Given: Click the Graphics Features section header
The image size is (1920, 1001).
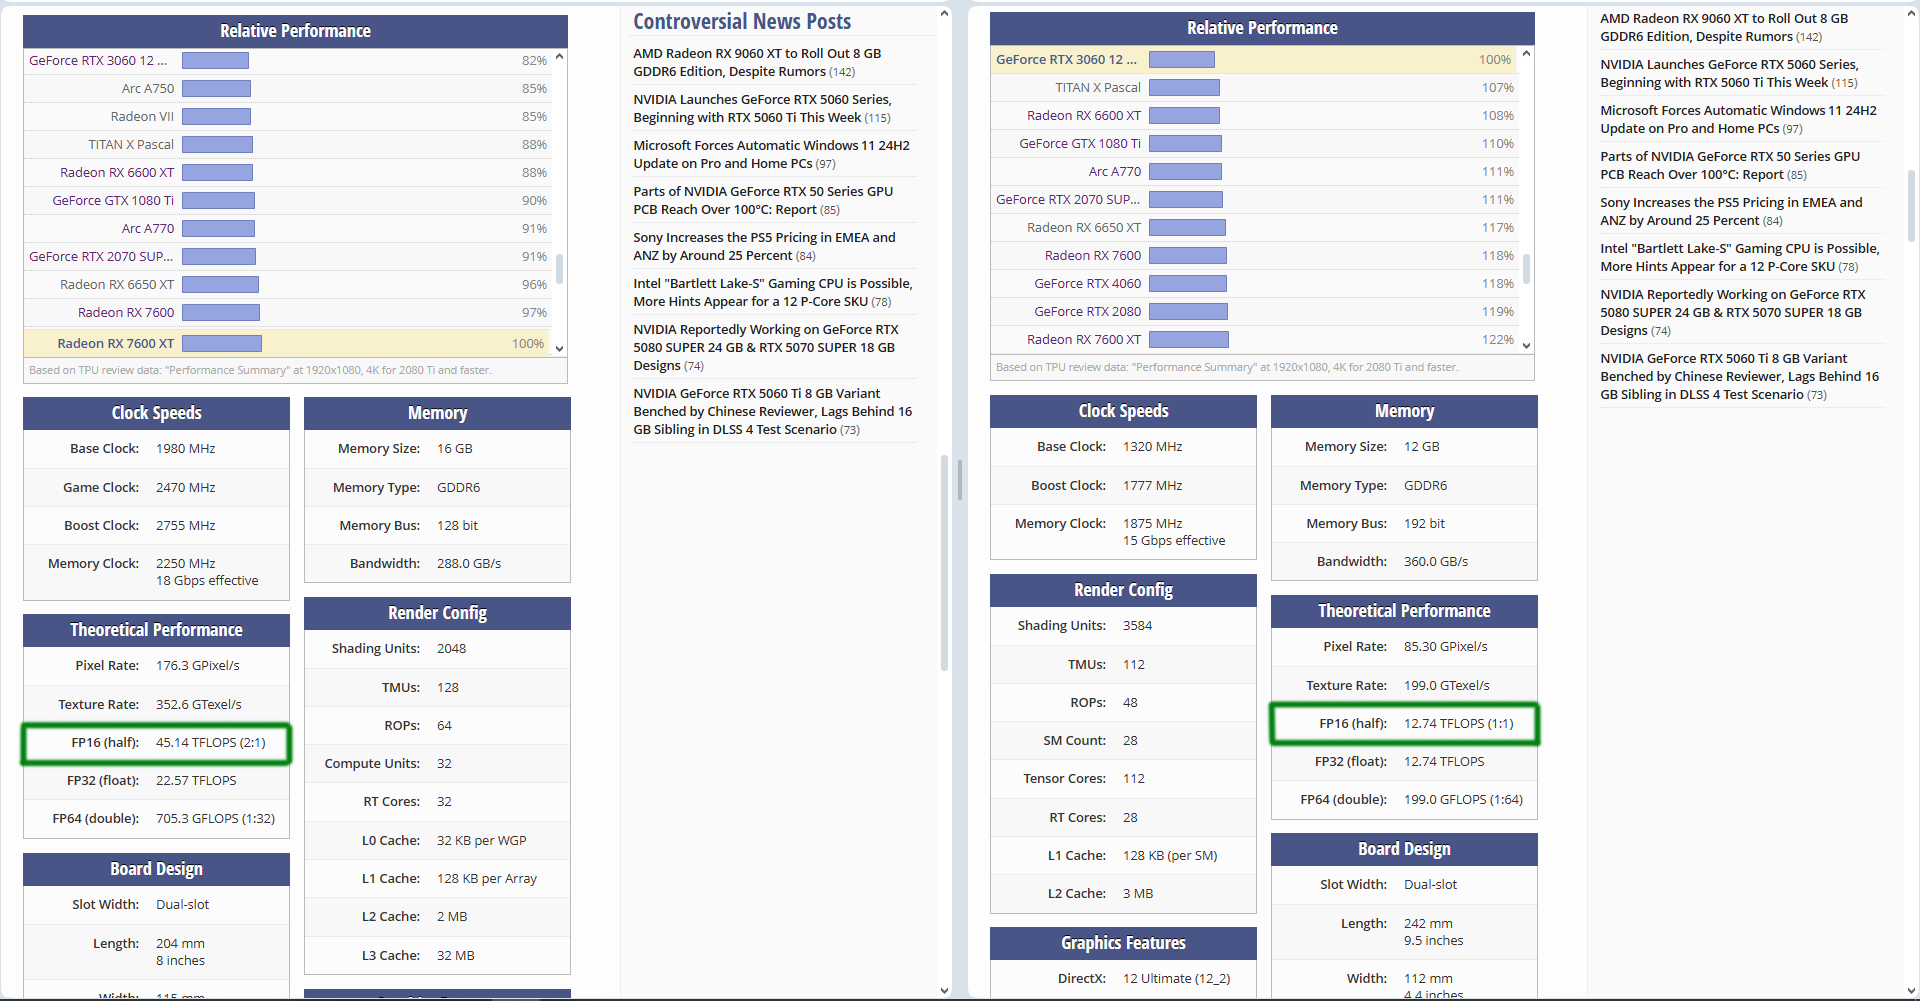Looking at the screenshot, I should pos(1123,943).
